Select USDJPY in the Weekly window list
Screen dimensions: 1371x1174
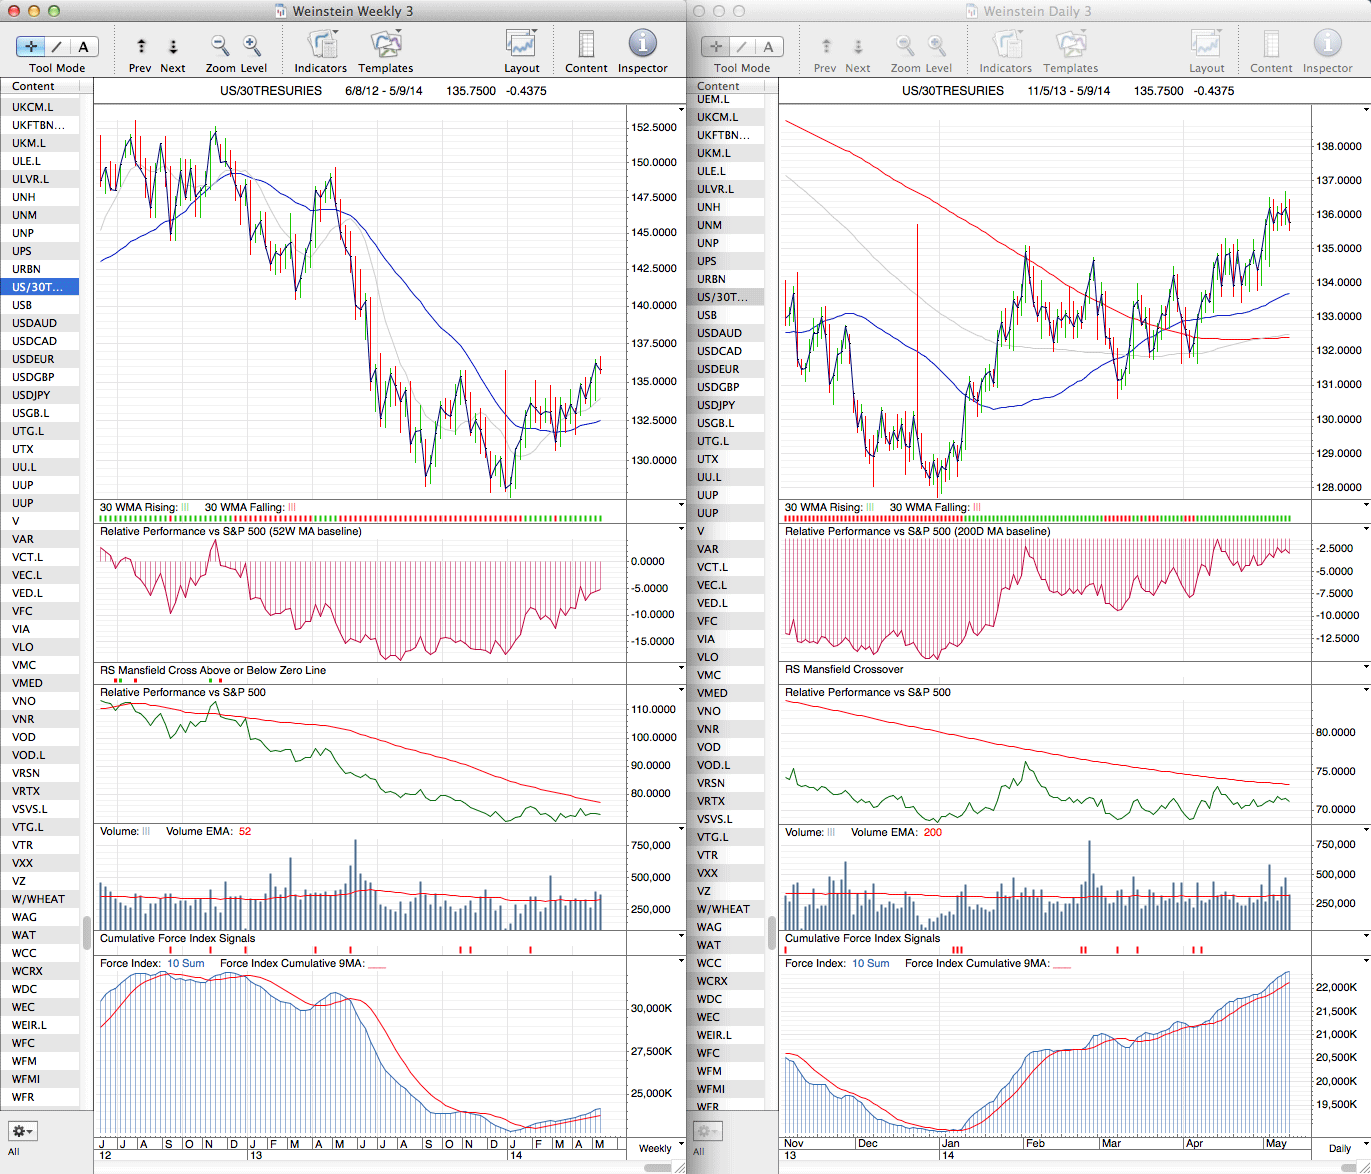pyautogui.click(x=32, y=395)
